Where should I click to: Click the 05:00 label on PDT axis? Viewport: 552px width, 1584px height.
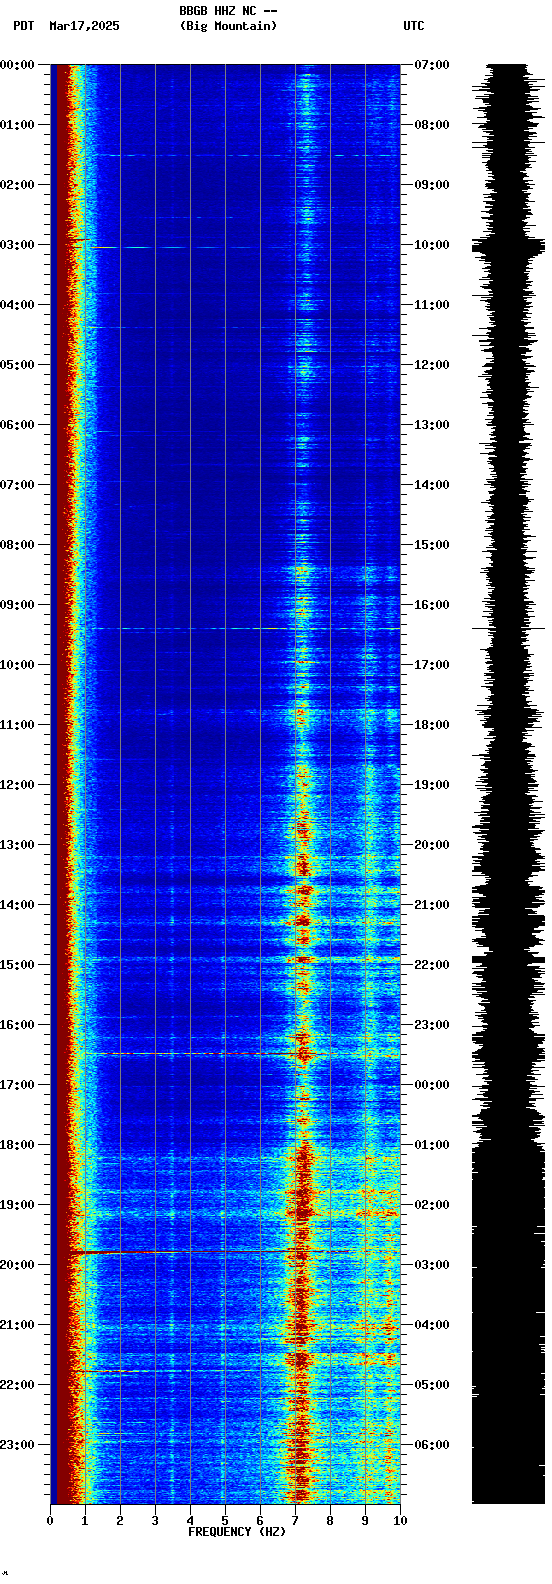tap(18, 365)
